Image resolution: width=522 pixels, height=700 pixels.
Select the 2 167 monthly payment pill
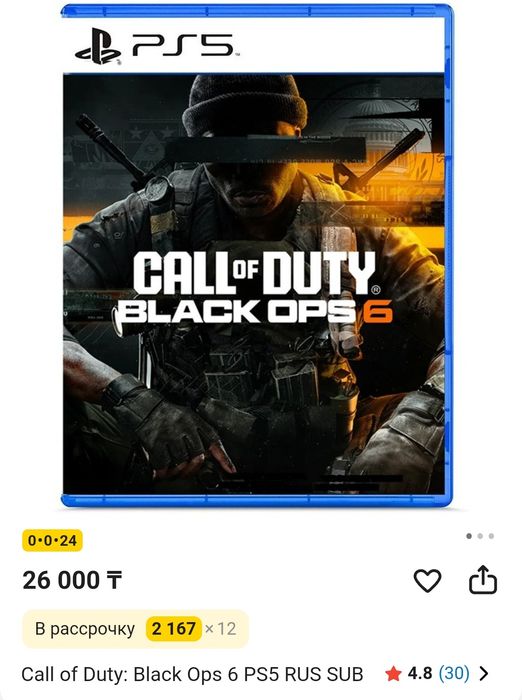coord(173,629)
